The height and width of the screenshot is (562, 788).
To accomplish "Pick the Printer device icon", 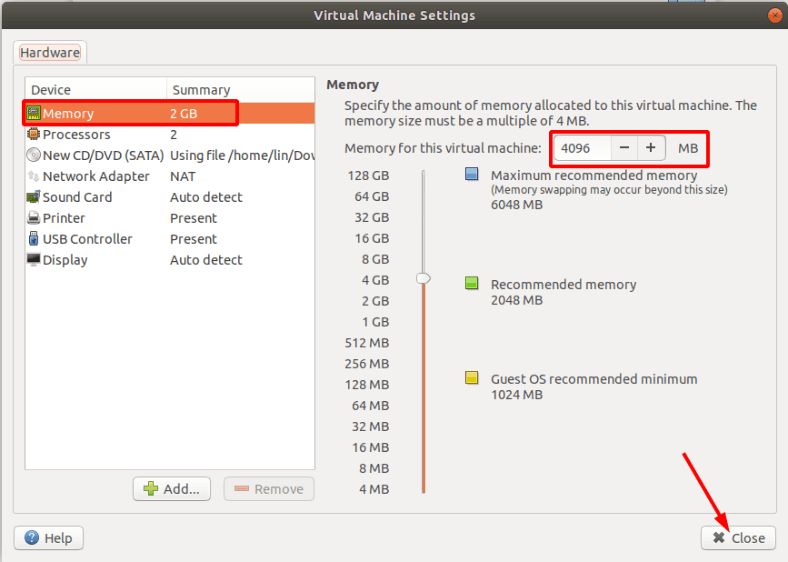I will (33, 218).
